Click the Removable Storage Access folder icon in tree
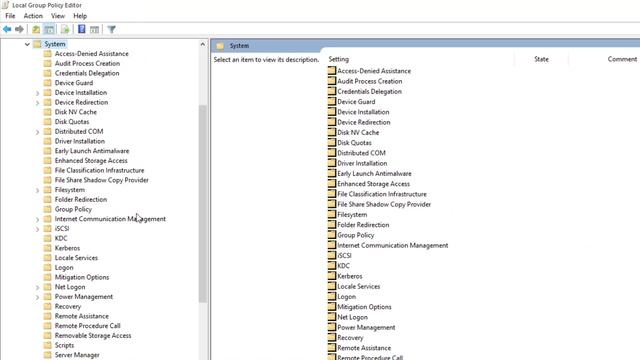 pos(48,336)
